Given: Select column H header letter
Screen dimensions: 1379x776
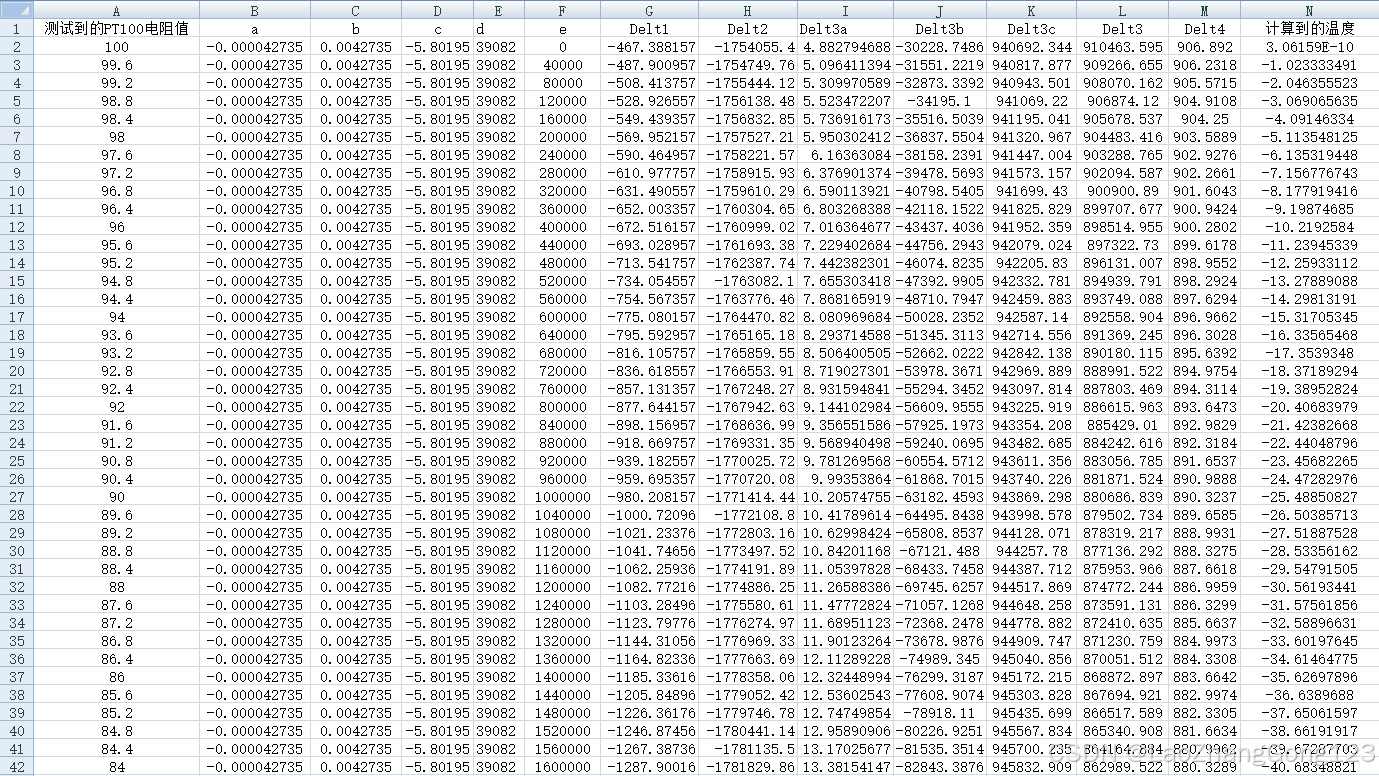Looking at the screenshot, I should 748,10.
